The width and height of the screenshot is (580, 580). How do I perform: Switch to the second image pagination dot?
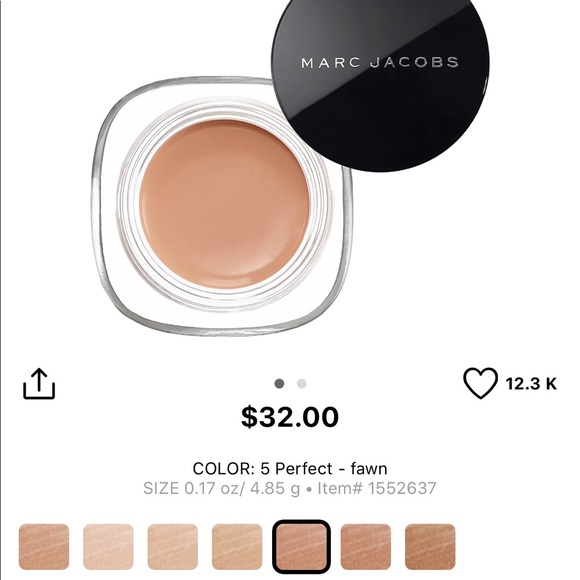[x=301, y=384]
